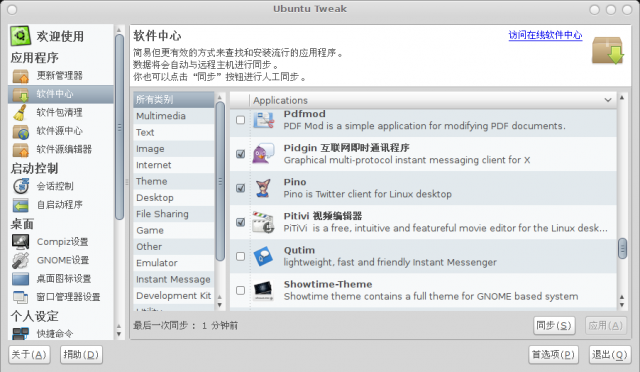Check the Qutim checkbox
The height and width of the screenshot is (372, 640).
tap(240, 256)
